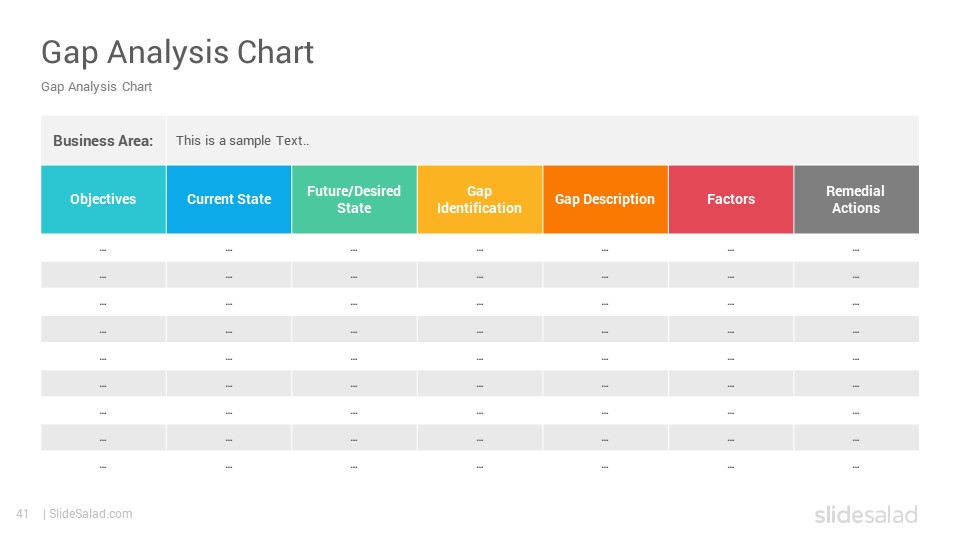Click the Remedial Actions header
The height and width of the screenshot is (540, 960).
[x=857, y=199]
